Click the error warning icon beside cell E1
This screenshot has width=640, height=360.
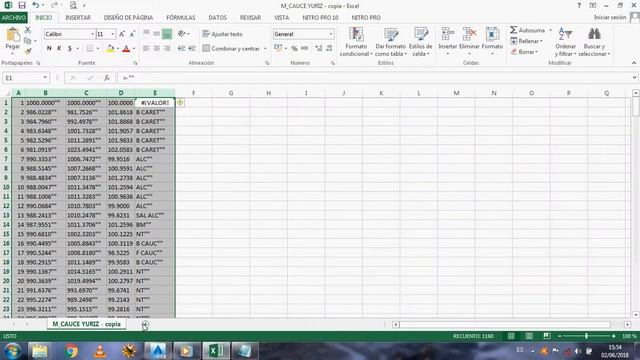[x=180, y=103]
